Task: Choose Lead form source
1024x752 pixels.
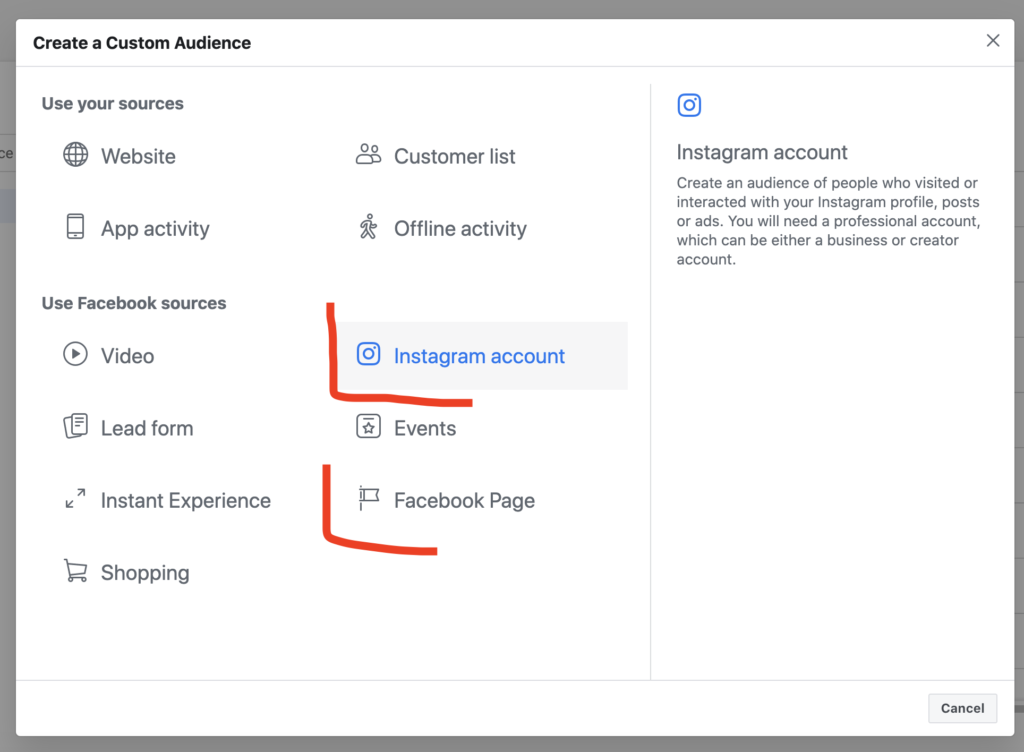Action: 147,429
